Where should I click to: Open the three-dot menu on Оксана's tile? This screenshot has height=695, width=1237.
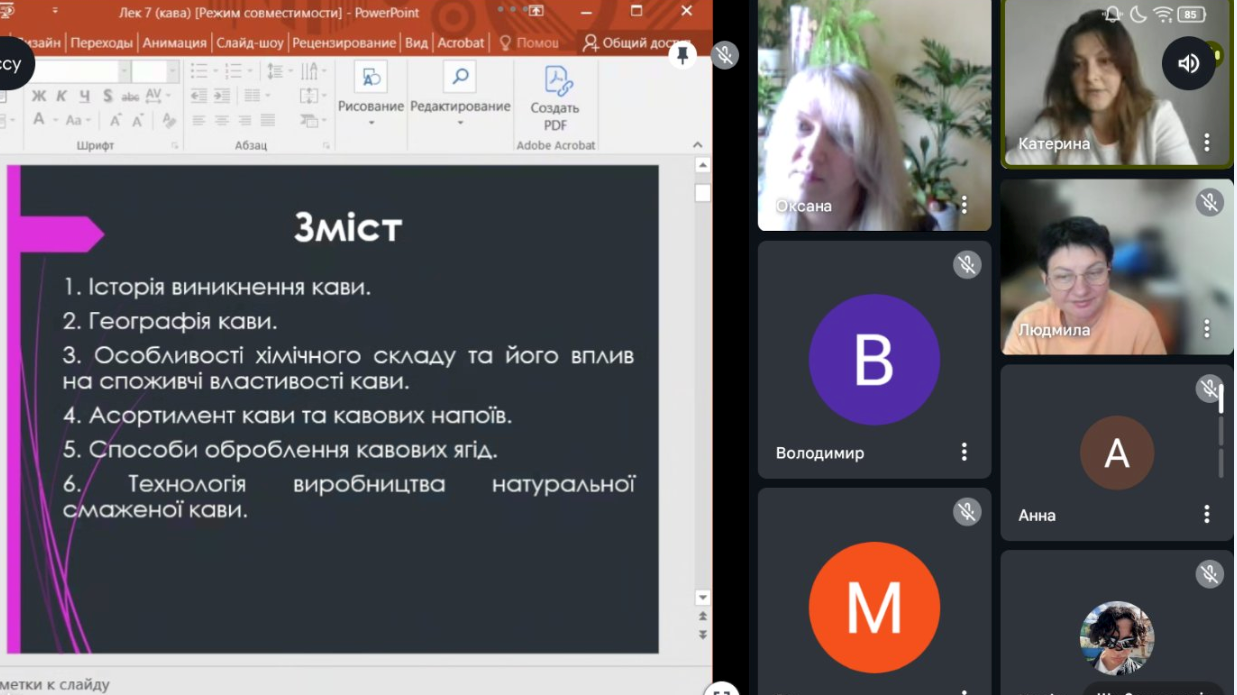(964, 205)
